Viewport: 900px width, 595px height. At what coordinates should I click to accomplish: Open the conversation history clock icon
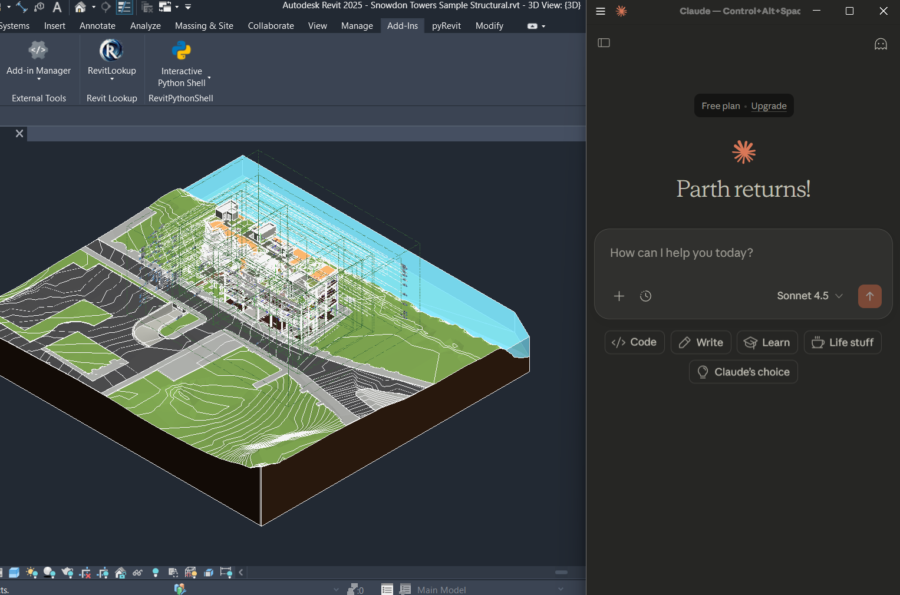pos(646,296)
